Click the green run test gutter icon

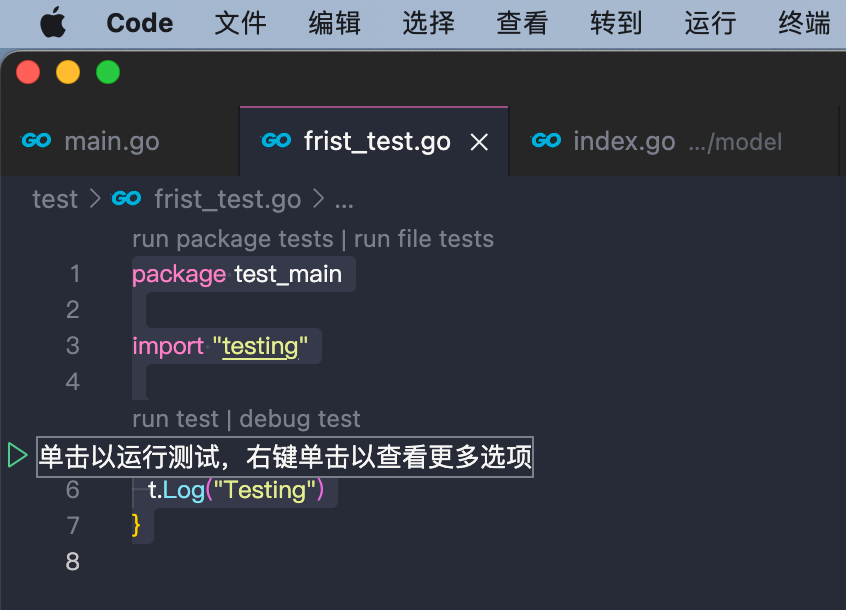click(x=17, y=456)
